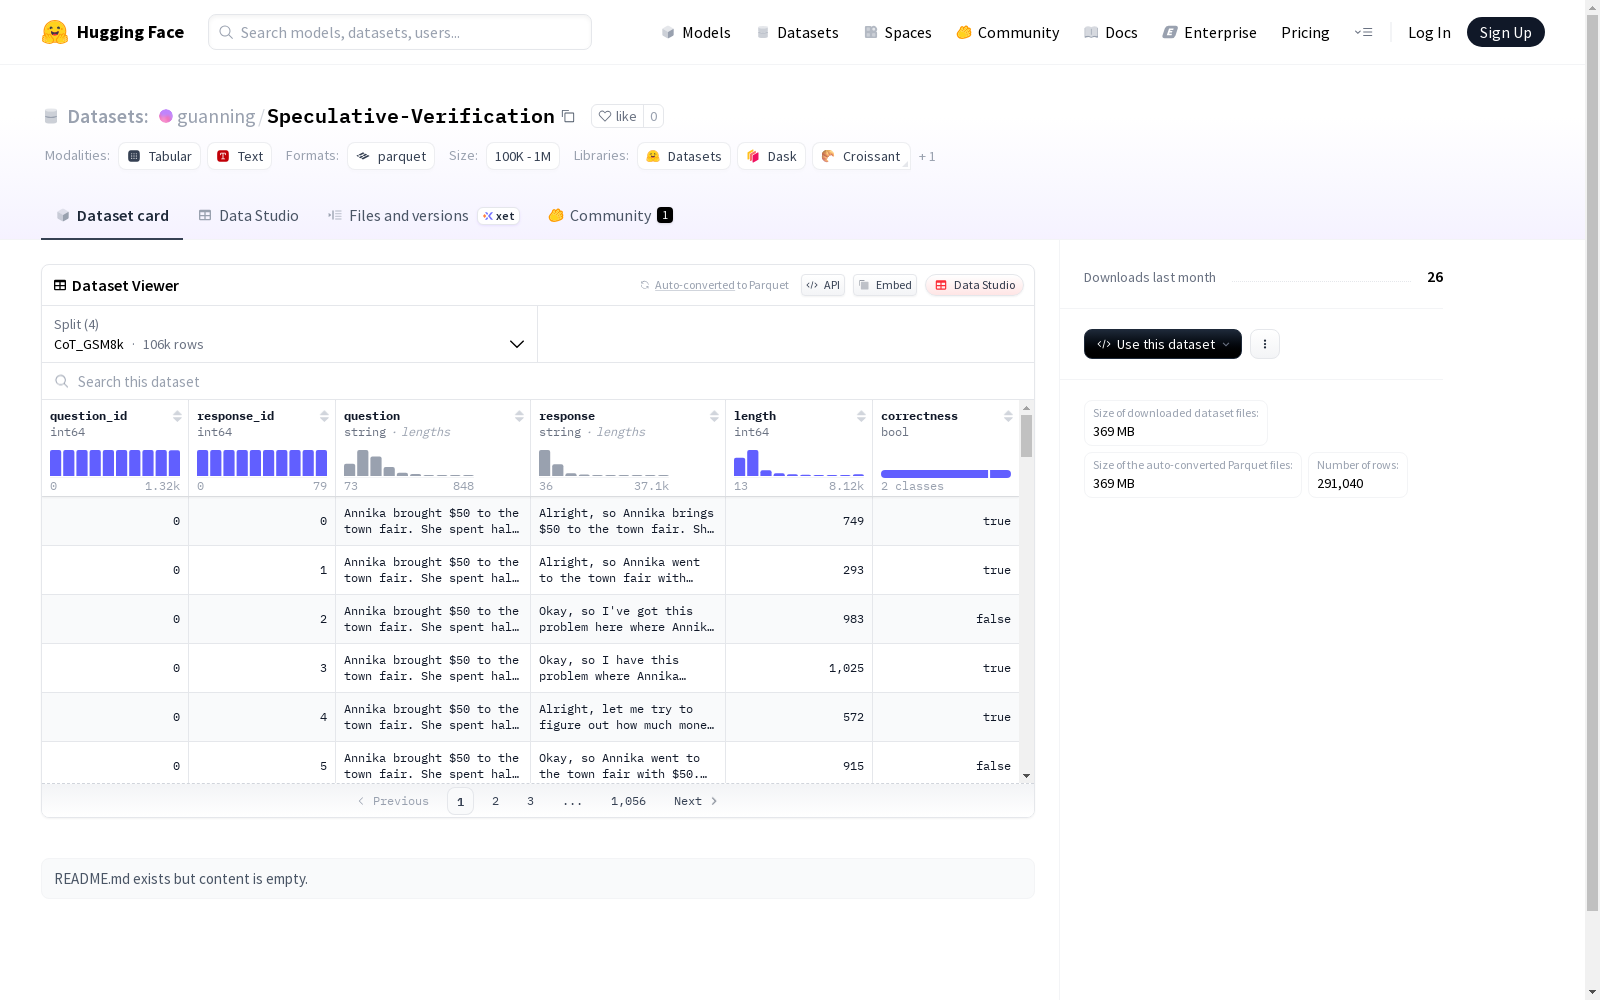Screen dimensions: 1600x1000
Task: Click the datasets stack icon beside Datasets label
Action: [51, 116]
